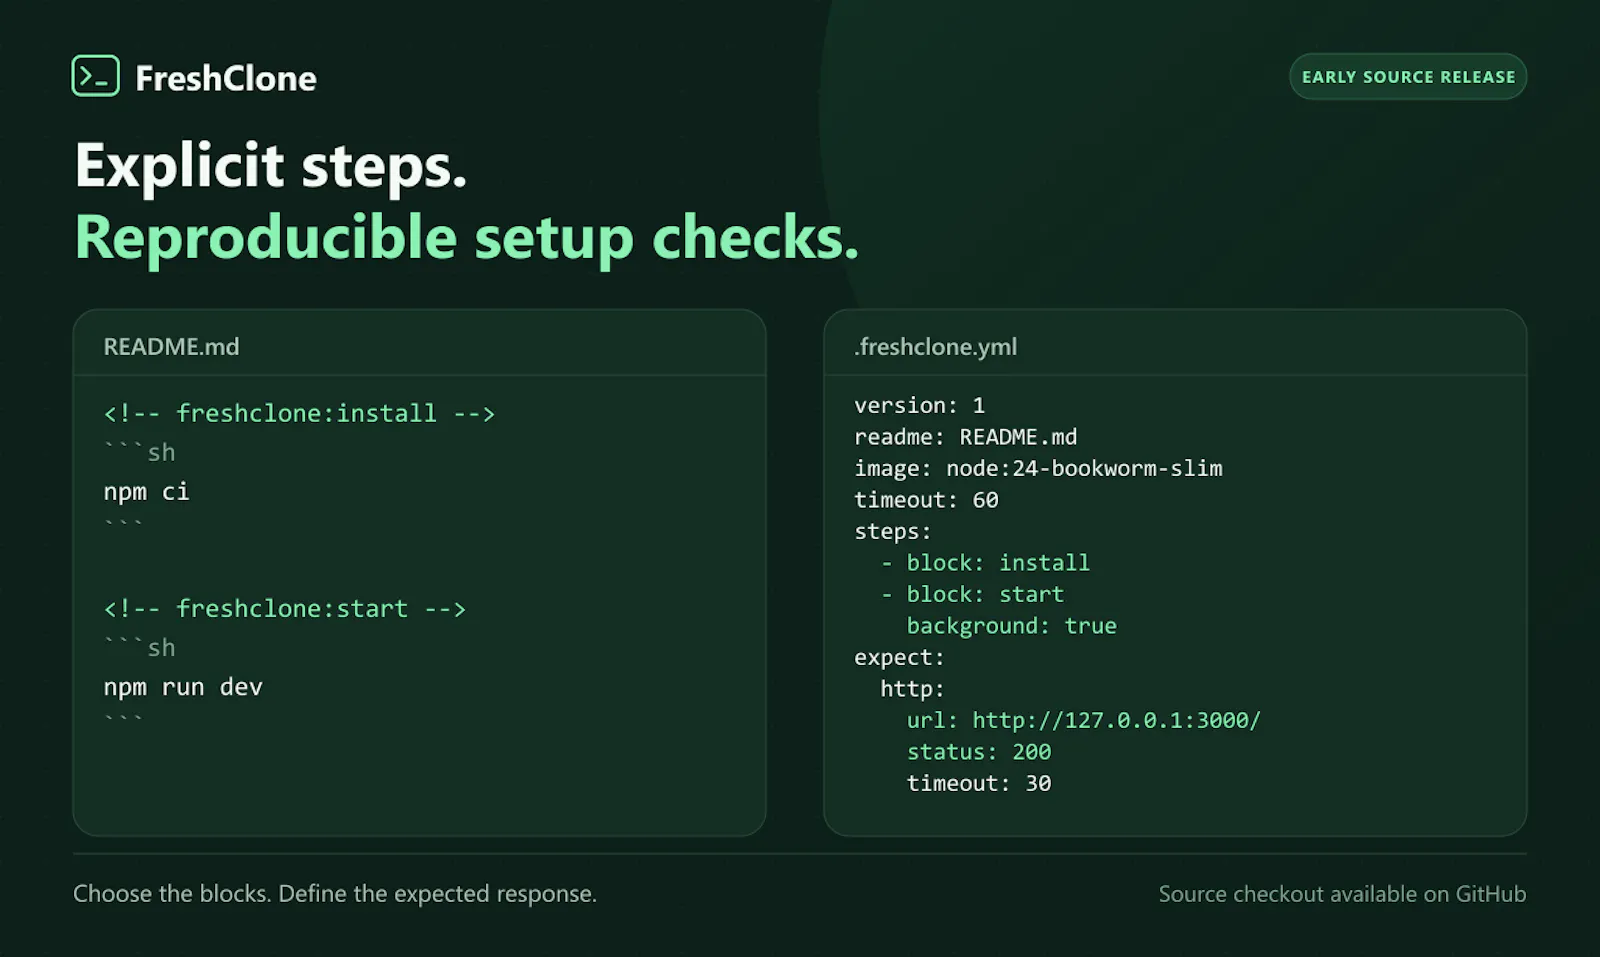Click the 'background: true' line

pos(1011,626)
